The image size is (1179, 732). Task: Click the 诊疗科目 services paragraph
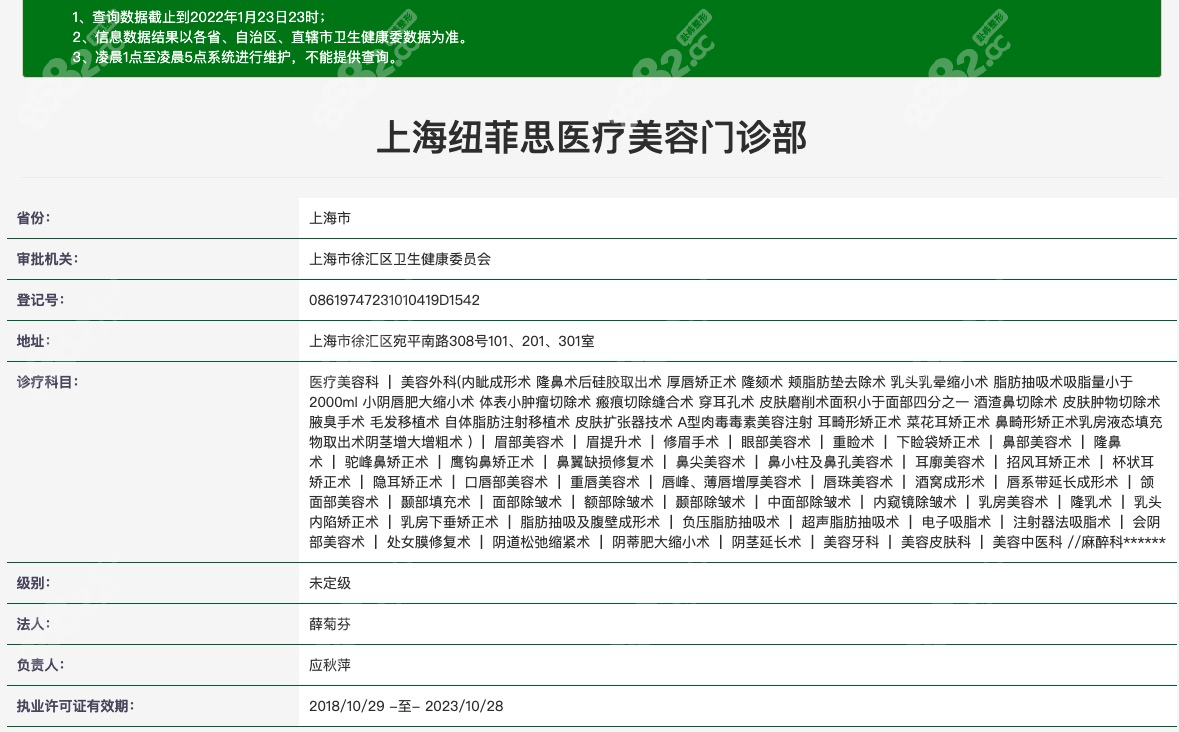[737, 462]
